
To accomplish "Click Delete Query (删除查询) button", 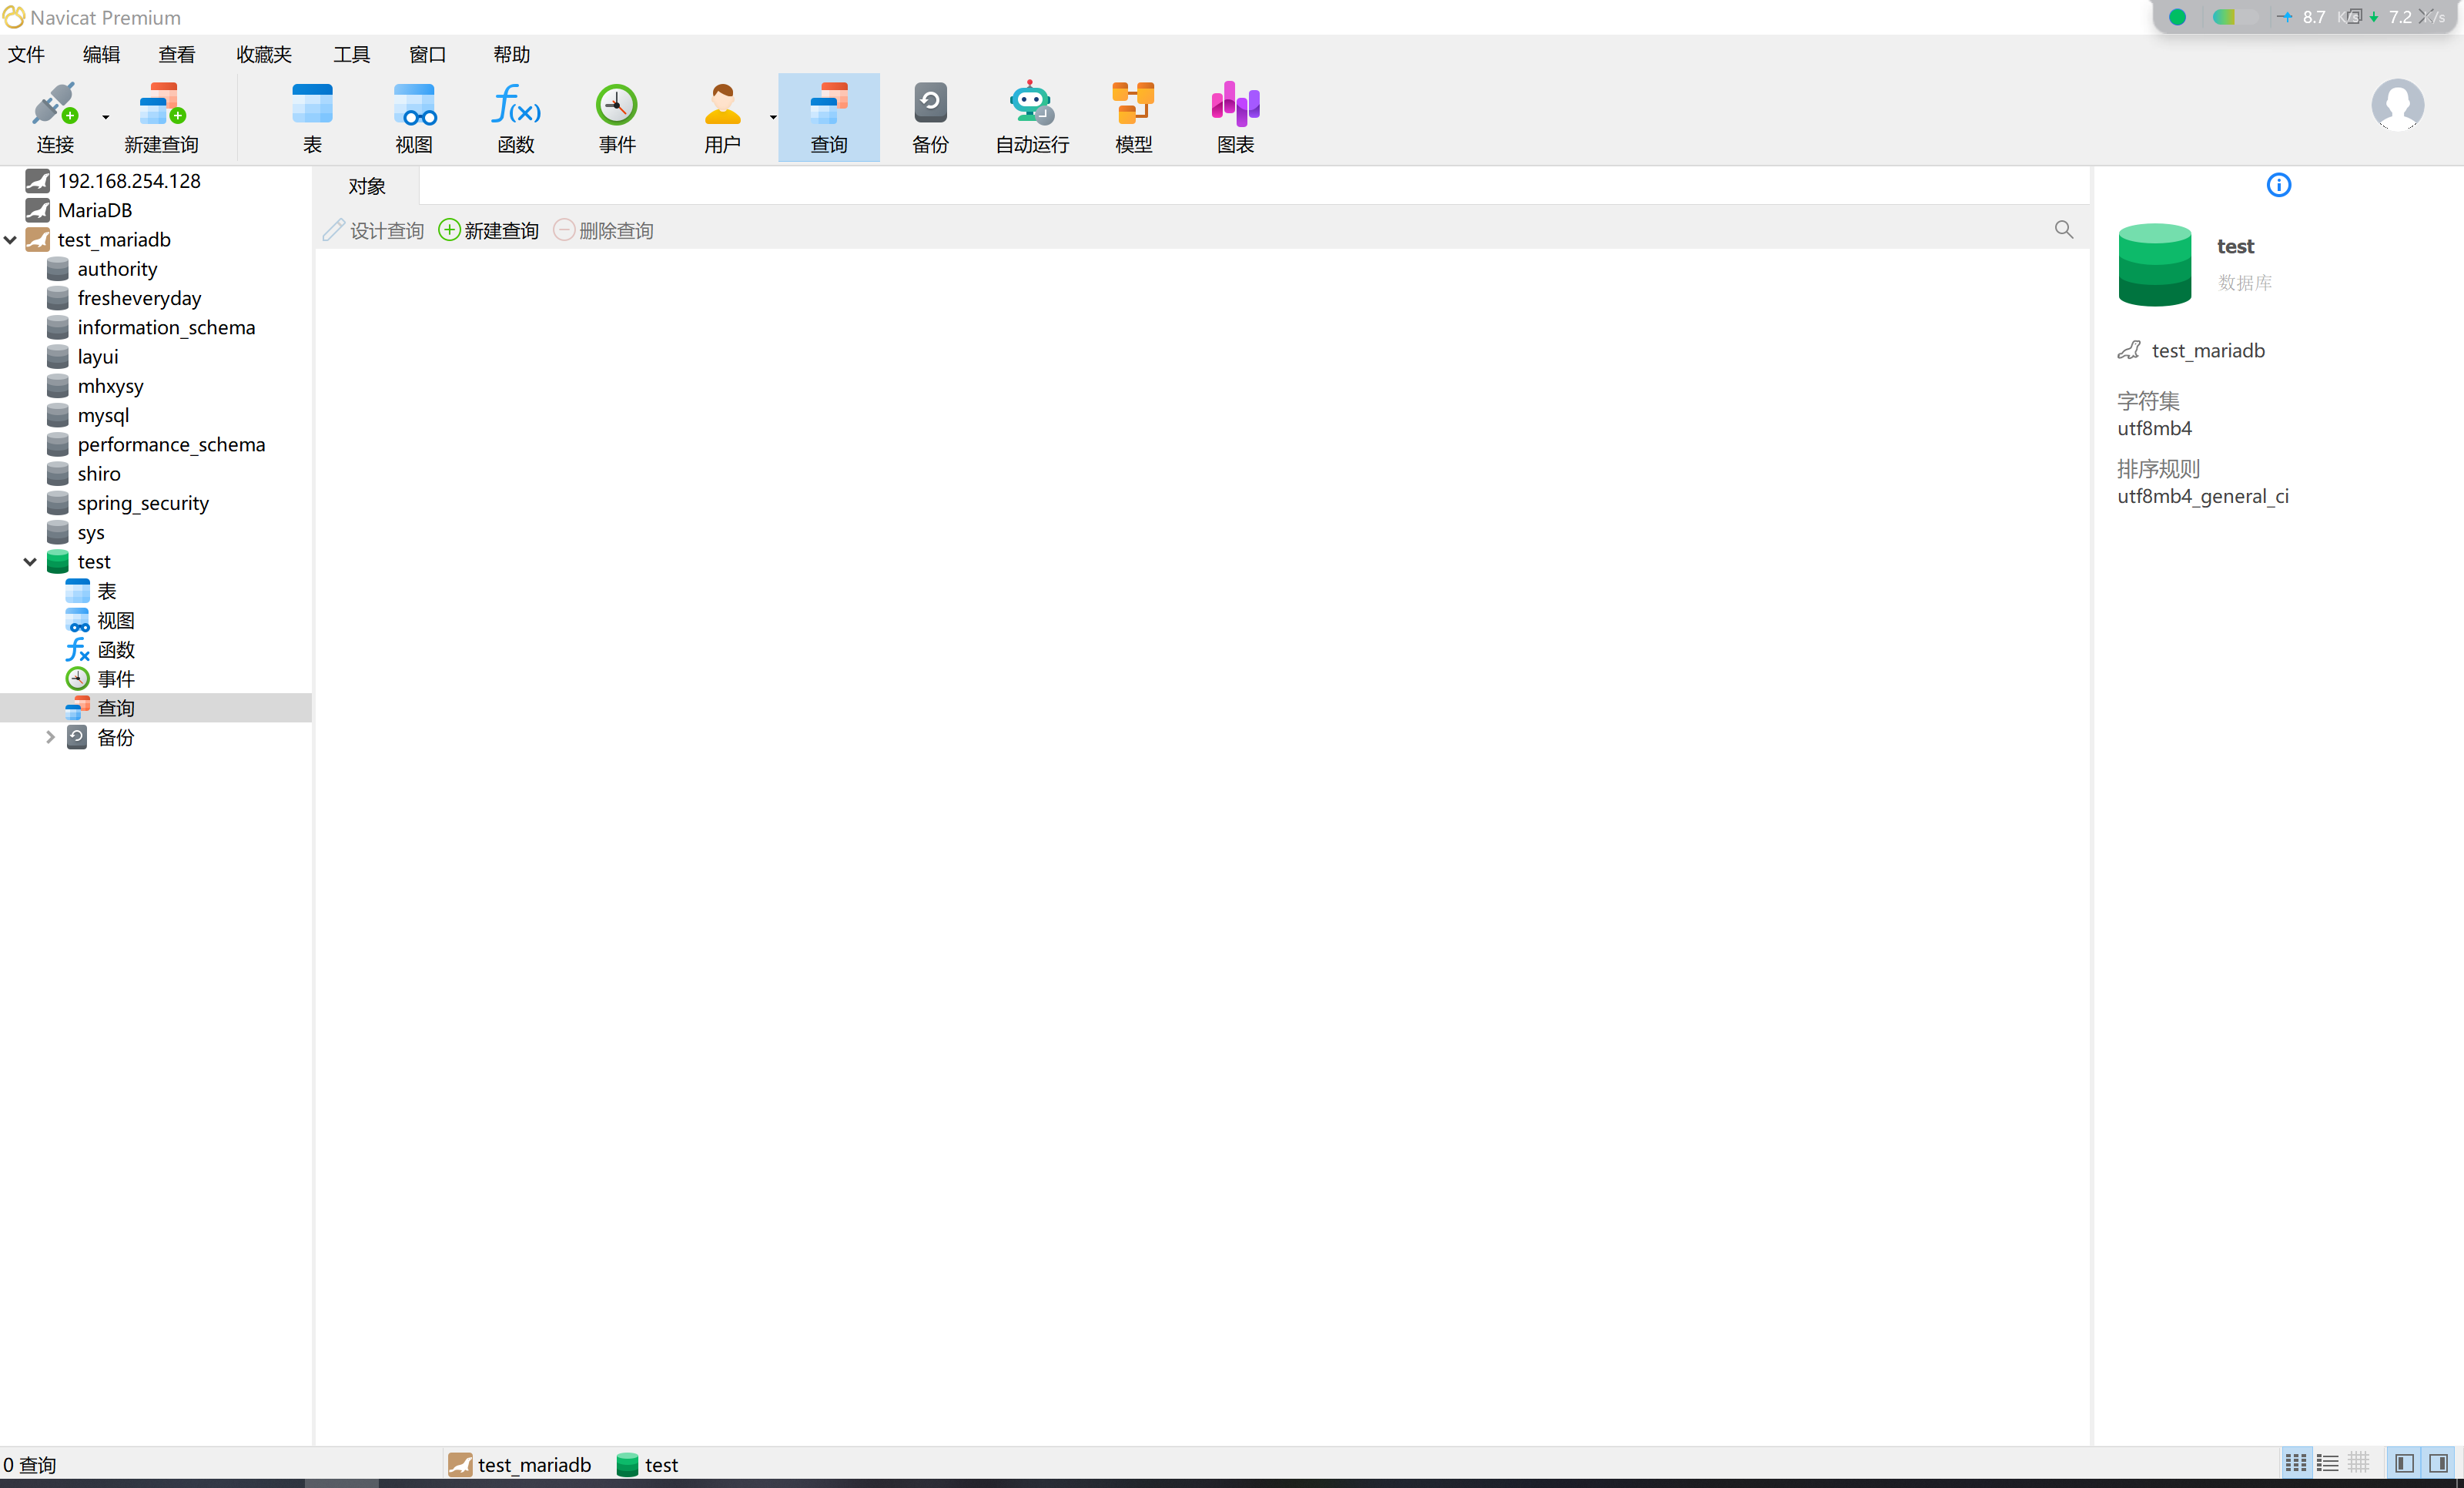I will coord(603,231).
